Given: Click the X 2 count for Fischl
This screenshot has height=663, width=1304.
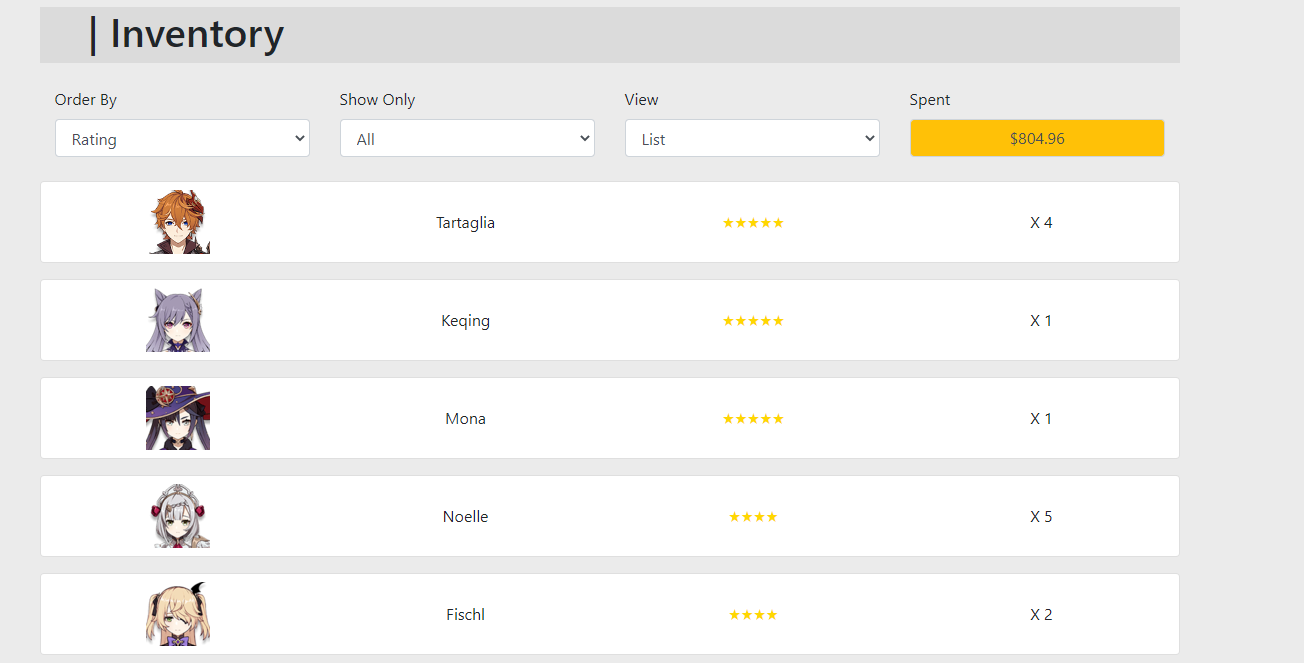Looking at the screenshot, I should [1041, 615].
